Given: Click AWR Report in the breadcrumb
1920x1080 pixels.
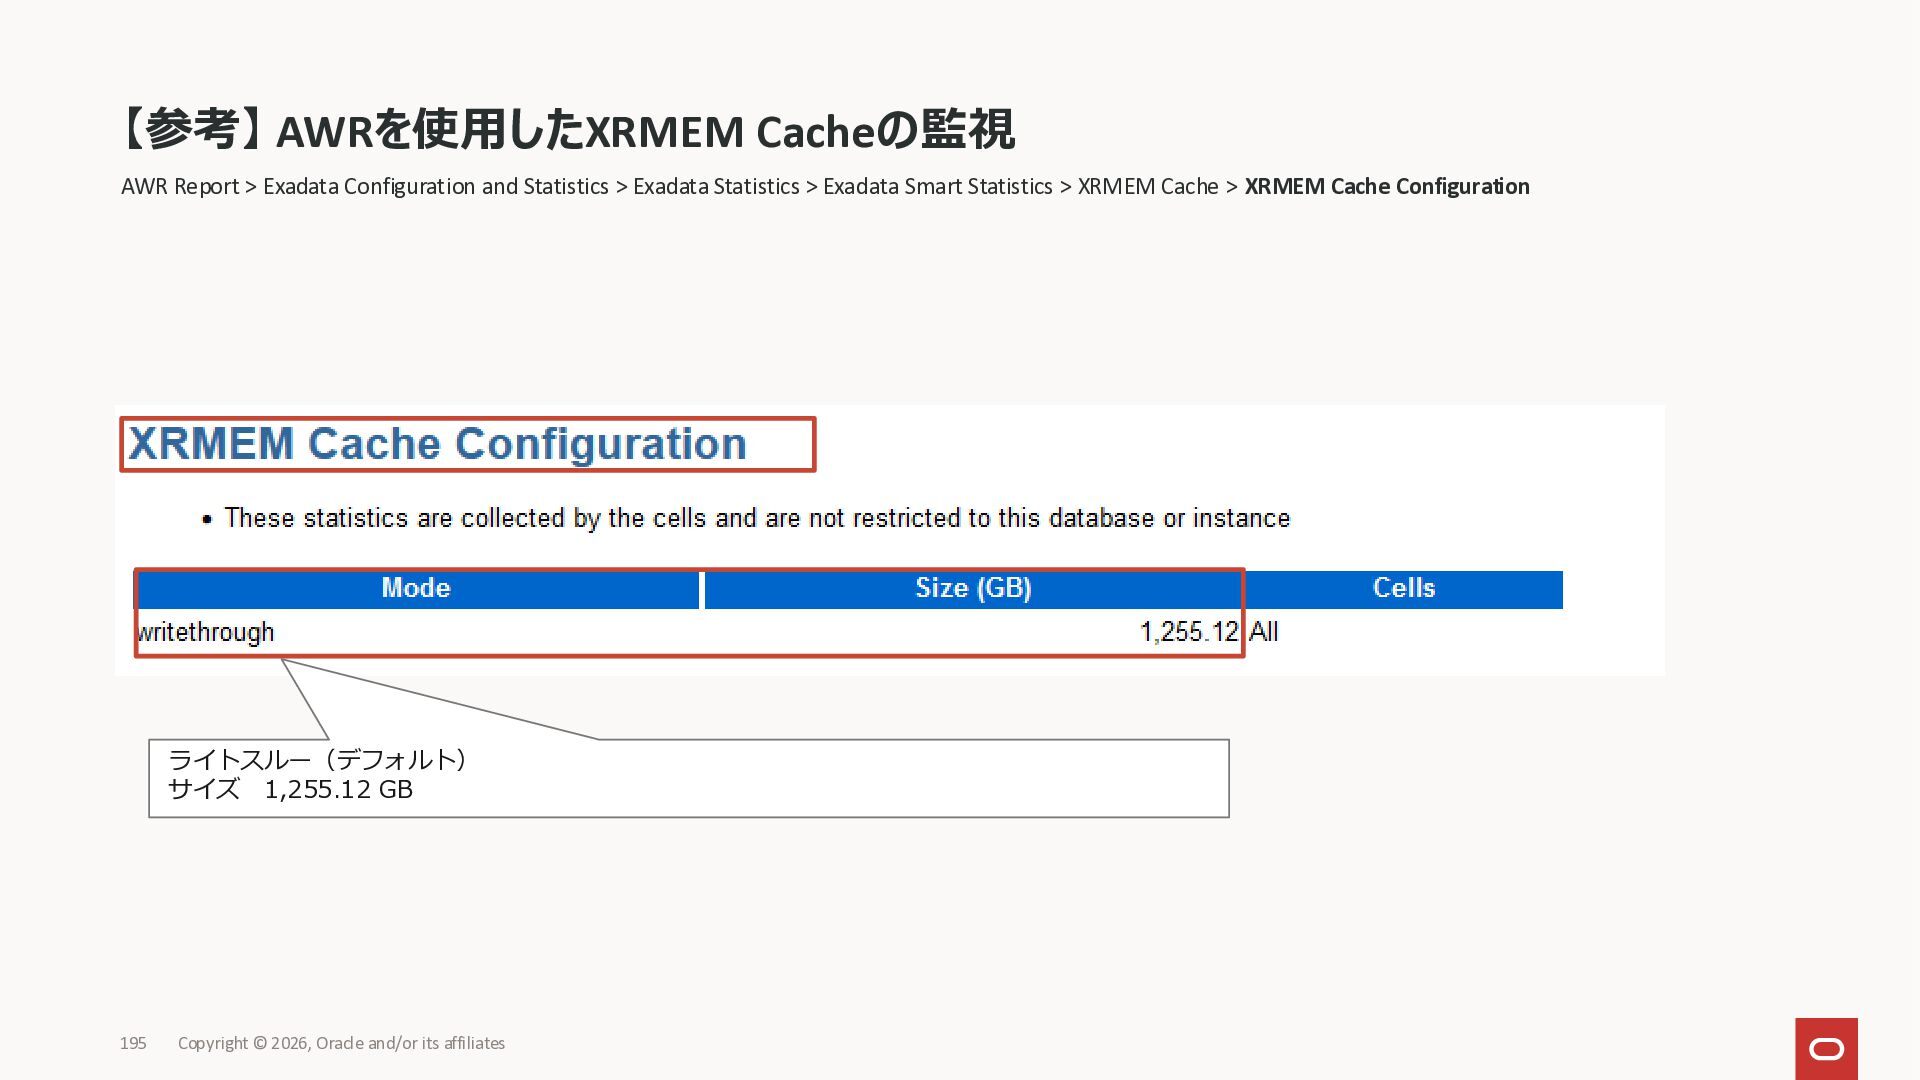Looking at the screenshot, I should click(180, 187).
